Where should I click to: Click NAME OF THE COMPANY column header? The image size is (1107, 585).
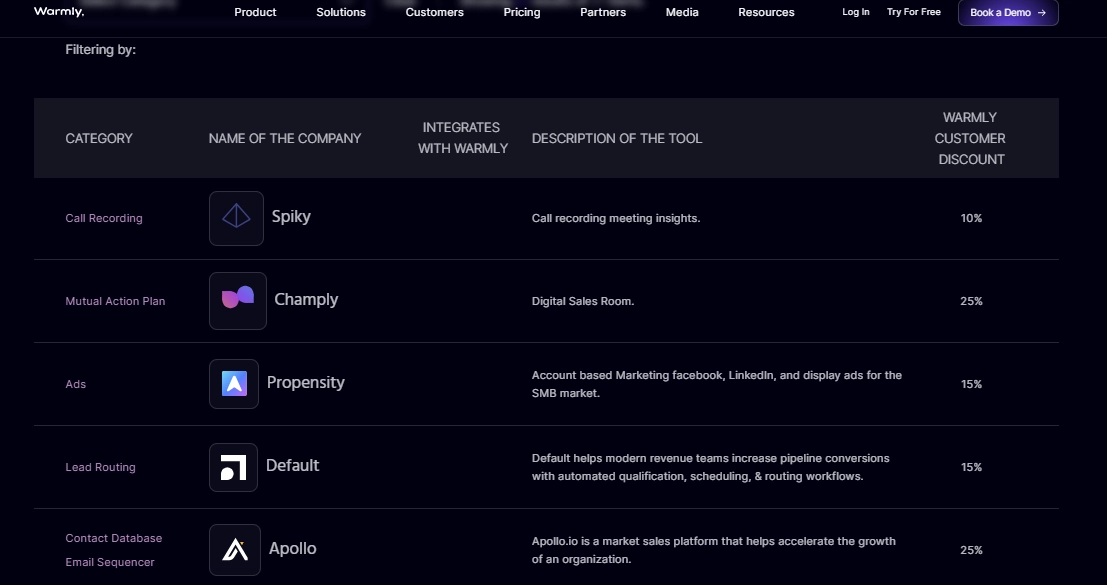point(285,138)
